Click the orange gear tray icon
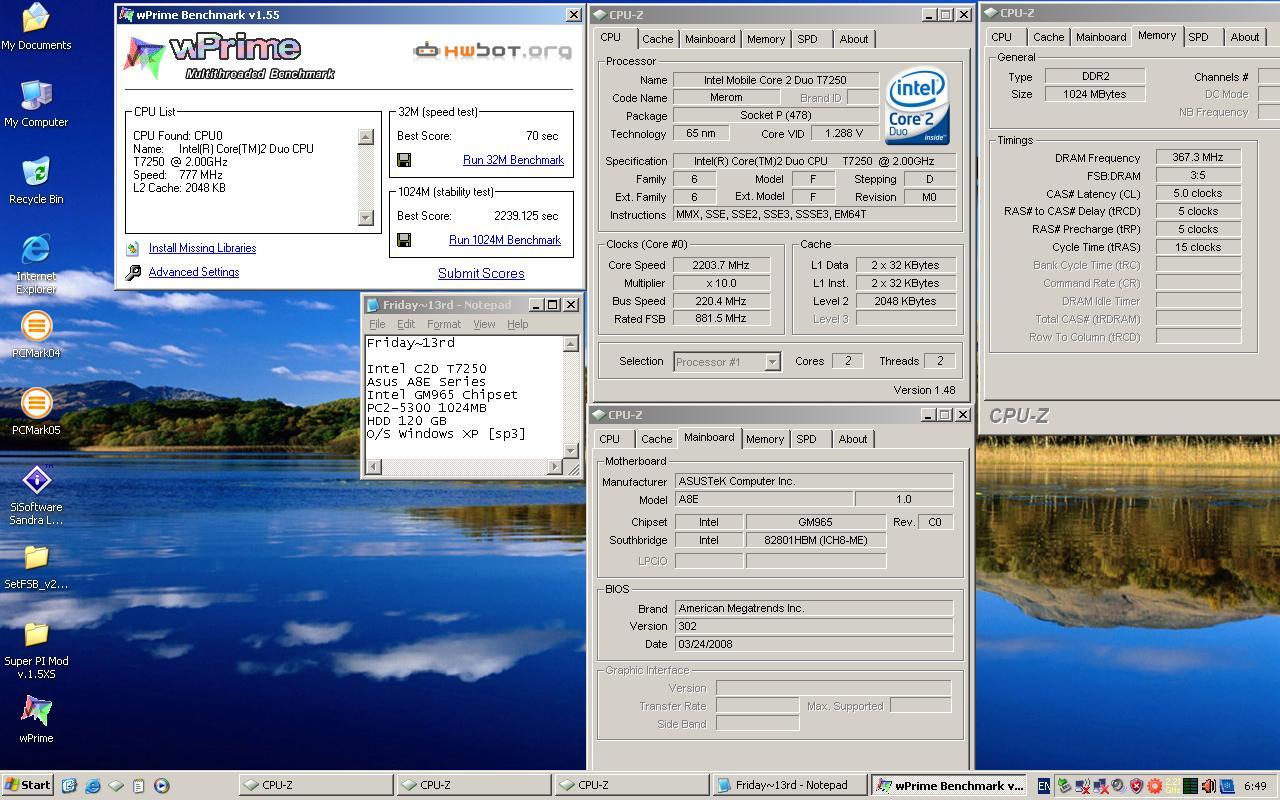Screen dimensions: 1280x800 coord(1154,786)
